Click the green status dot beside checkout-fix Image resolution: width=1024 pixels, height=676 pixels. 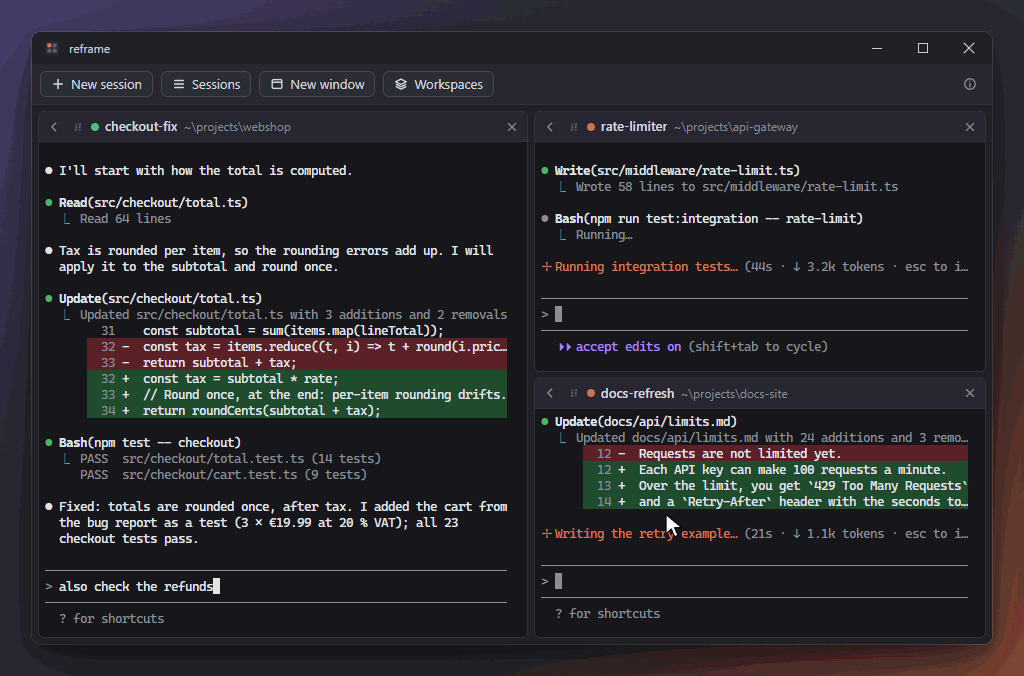pyautogui.click(x=95, y=127)
